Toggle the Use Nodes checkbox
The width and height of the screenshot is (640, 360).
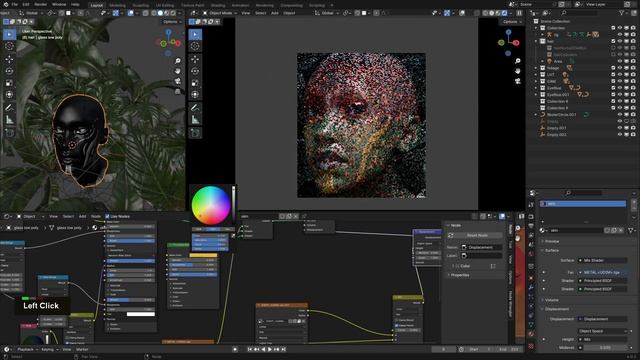[x=107, y=216]
